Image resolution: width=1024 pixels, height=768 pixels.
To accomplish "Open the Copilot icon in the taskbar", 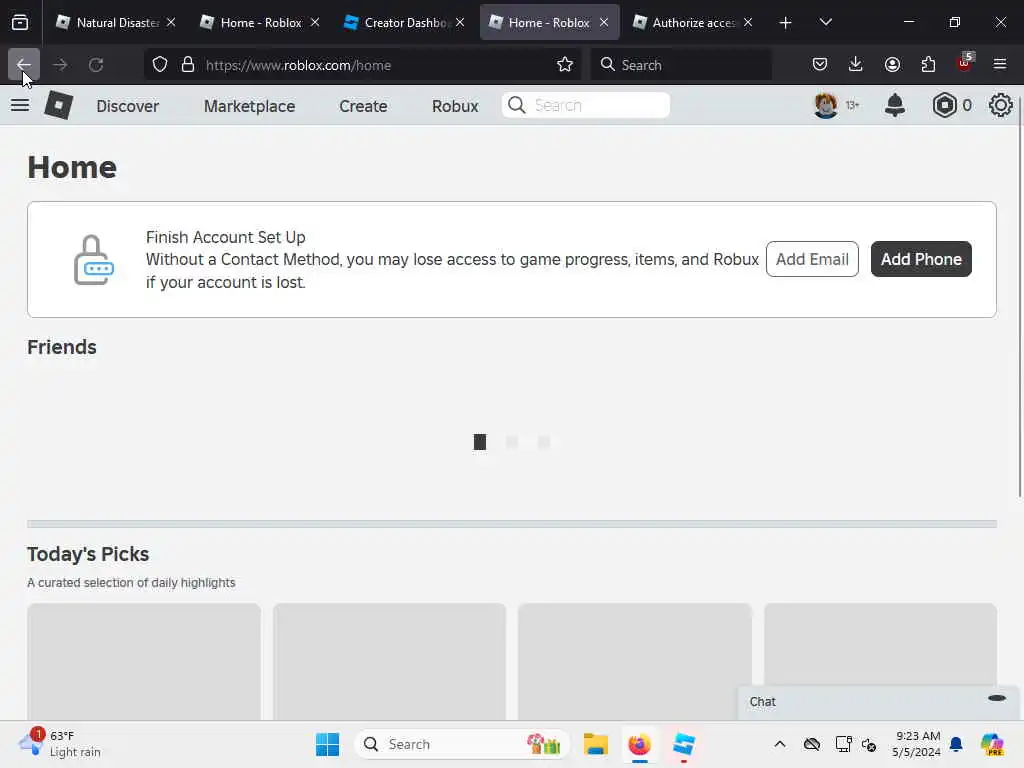I will [x=992, y=744].
